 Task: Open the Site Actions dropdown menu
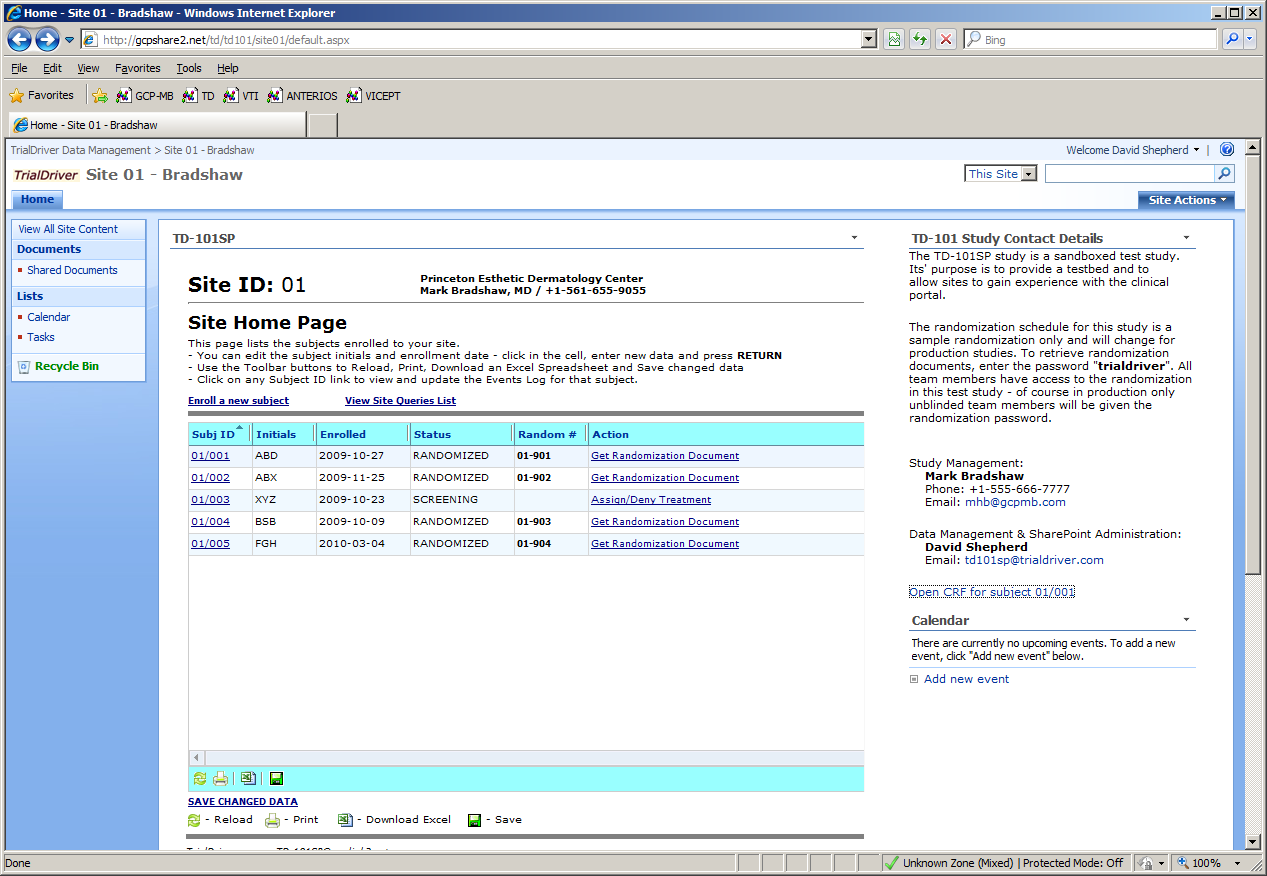pyautogui.click(x=1186, y=200)
